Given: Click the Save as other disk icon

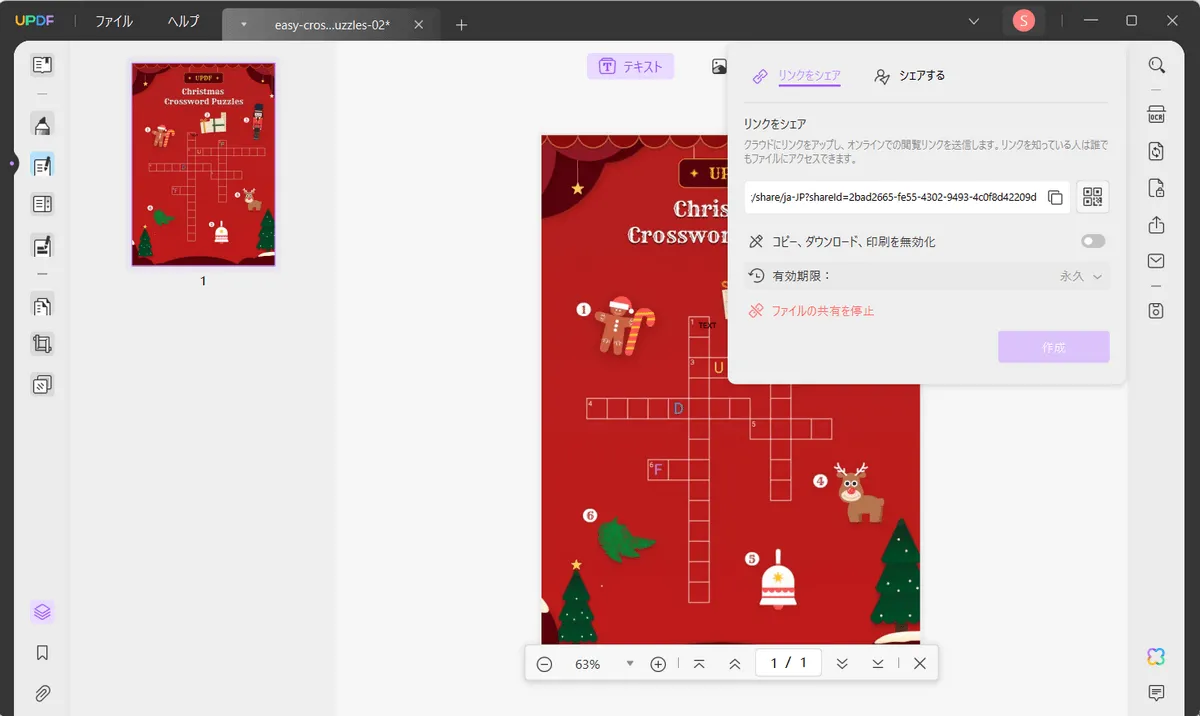Looking at the screenshot, I should (x=1157, y=311).
